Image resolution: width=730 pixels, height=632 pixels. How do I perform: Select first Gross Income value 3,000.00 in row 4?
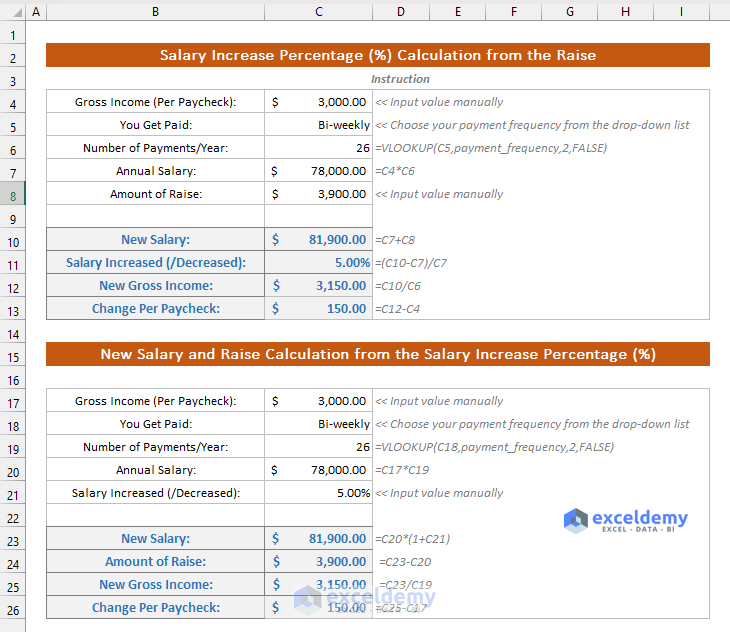[318, 102]
